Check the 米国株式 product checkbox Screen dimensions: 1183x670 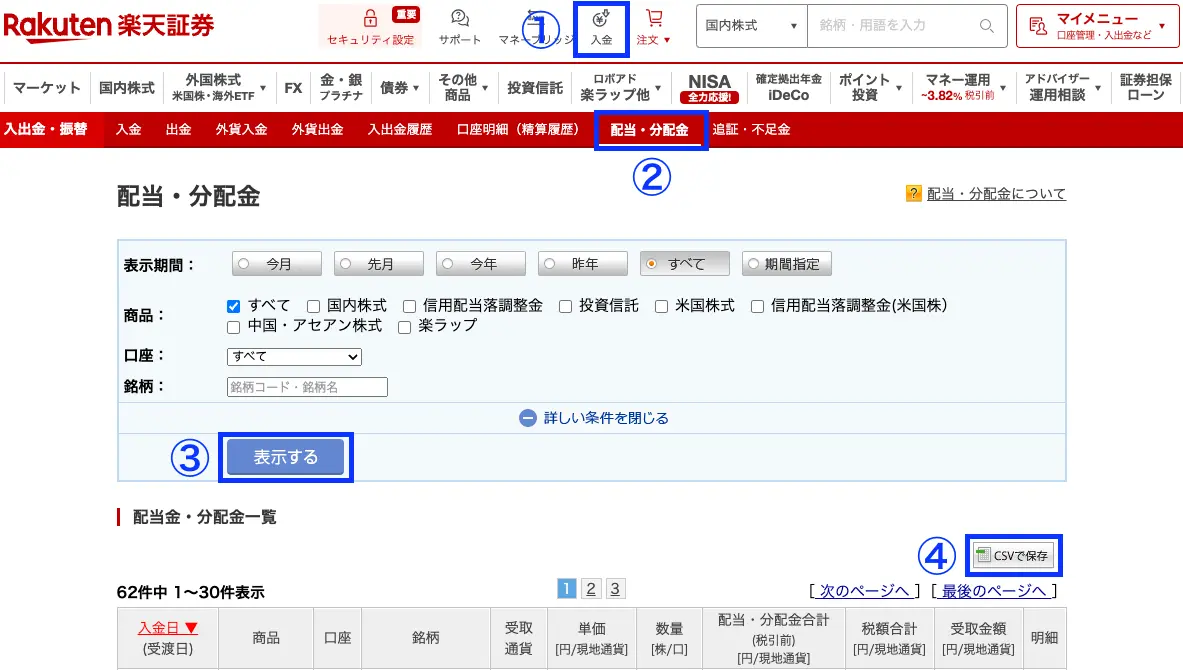(661, 306)
